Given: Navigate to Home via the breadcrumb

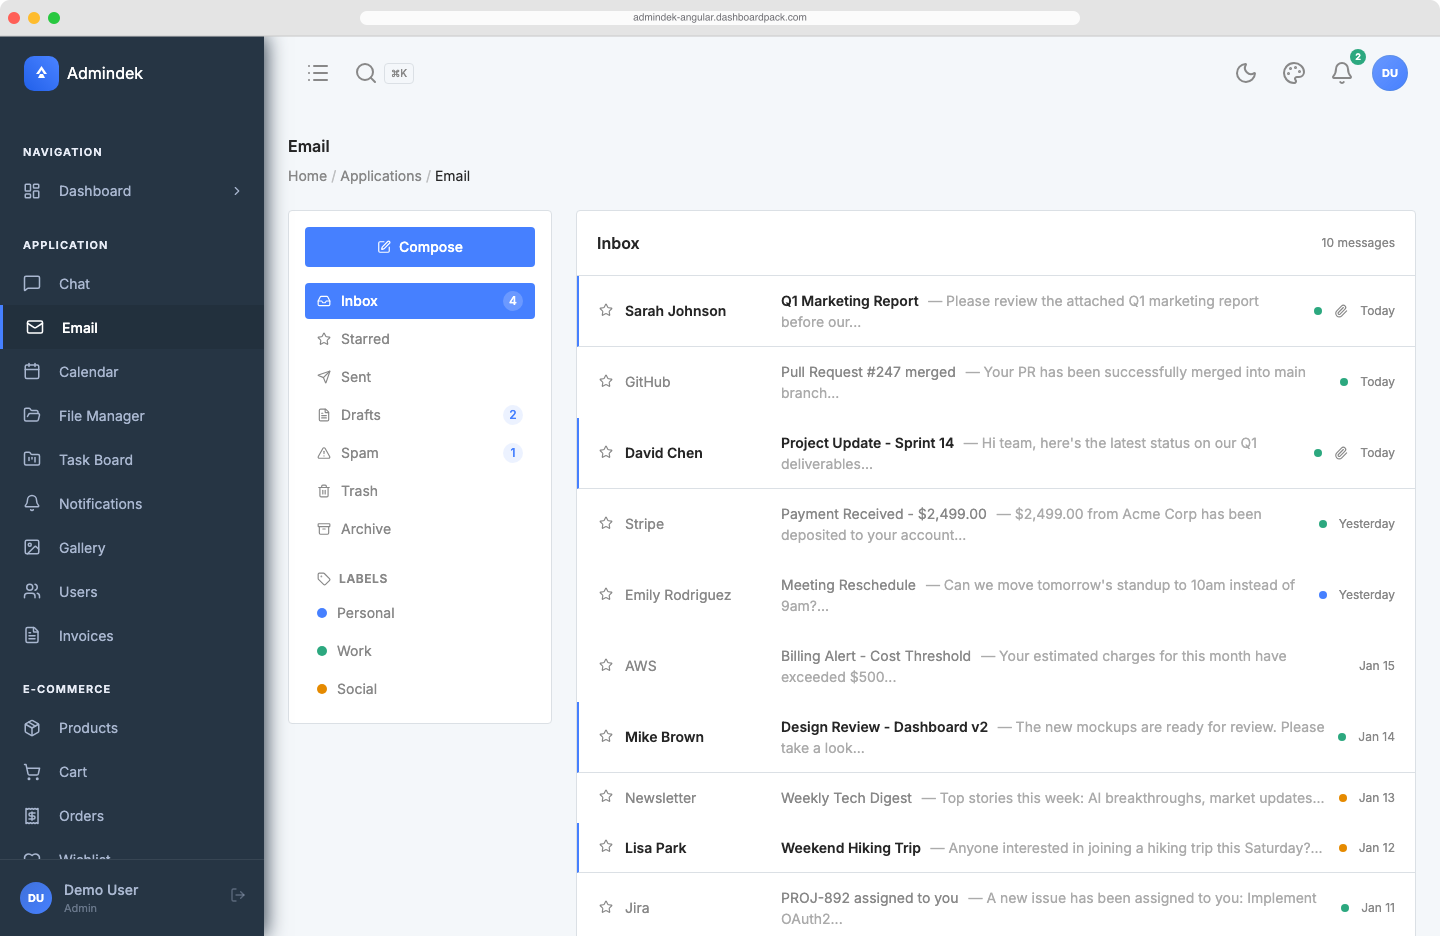Looking at the screenshot, I should click(307, 176).
